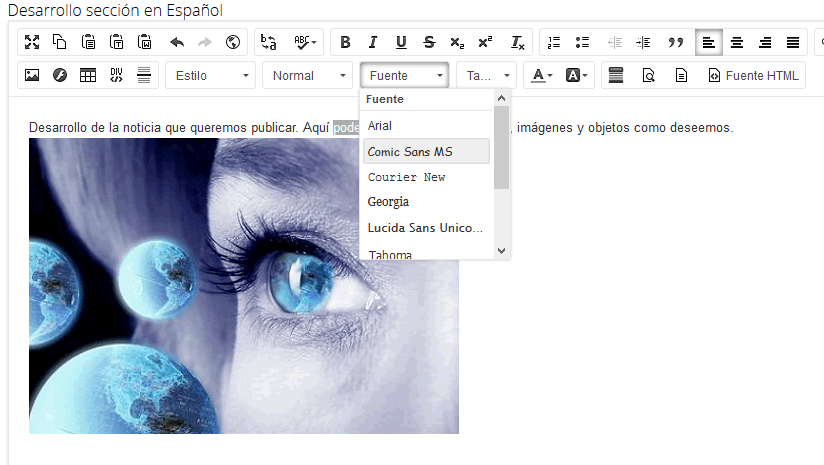Insert a horizontal line
The height and width of the screenshot is (465, 824).
pos(144,75)
